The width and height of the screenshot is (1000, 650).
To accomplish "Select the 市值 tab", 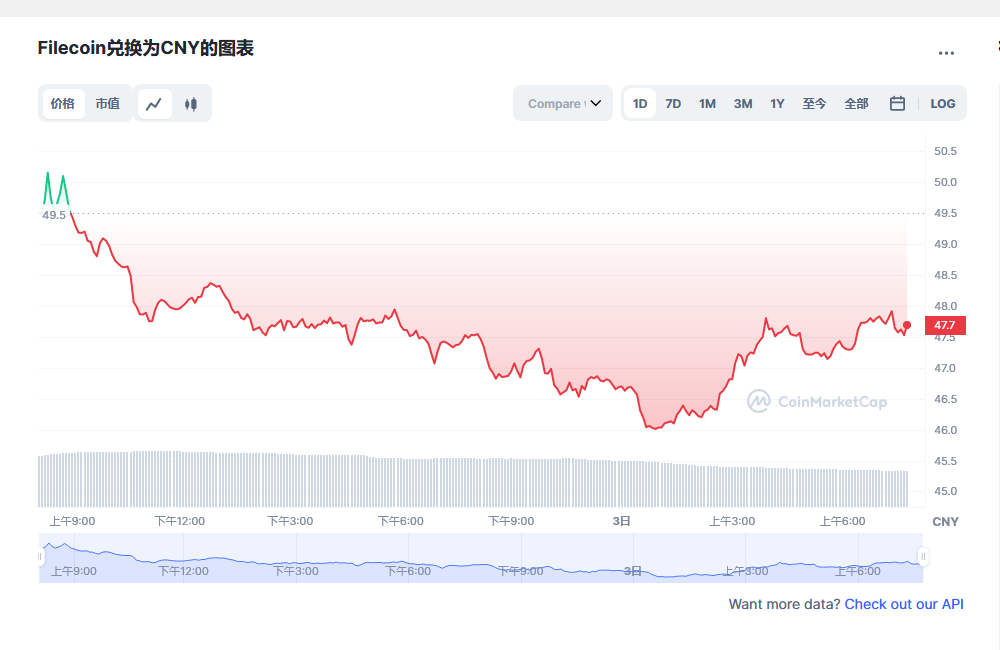I will [108, 104].
